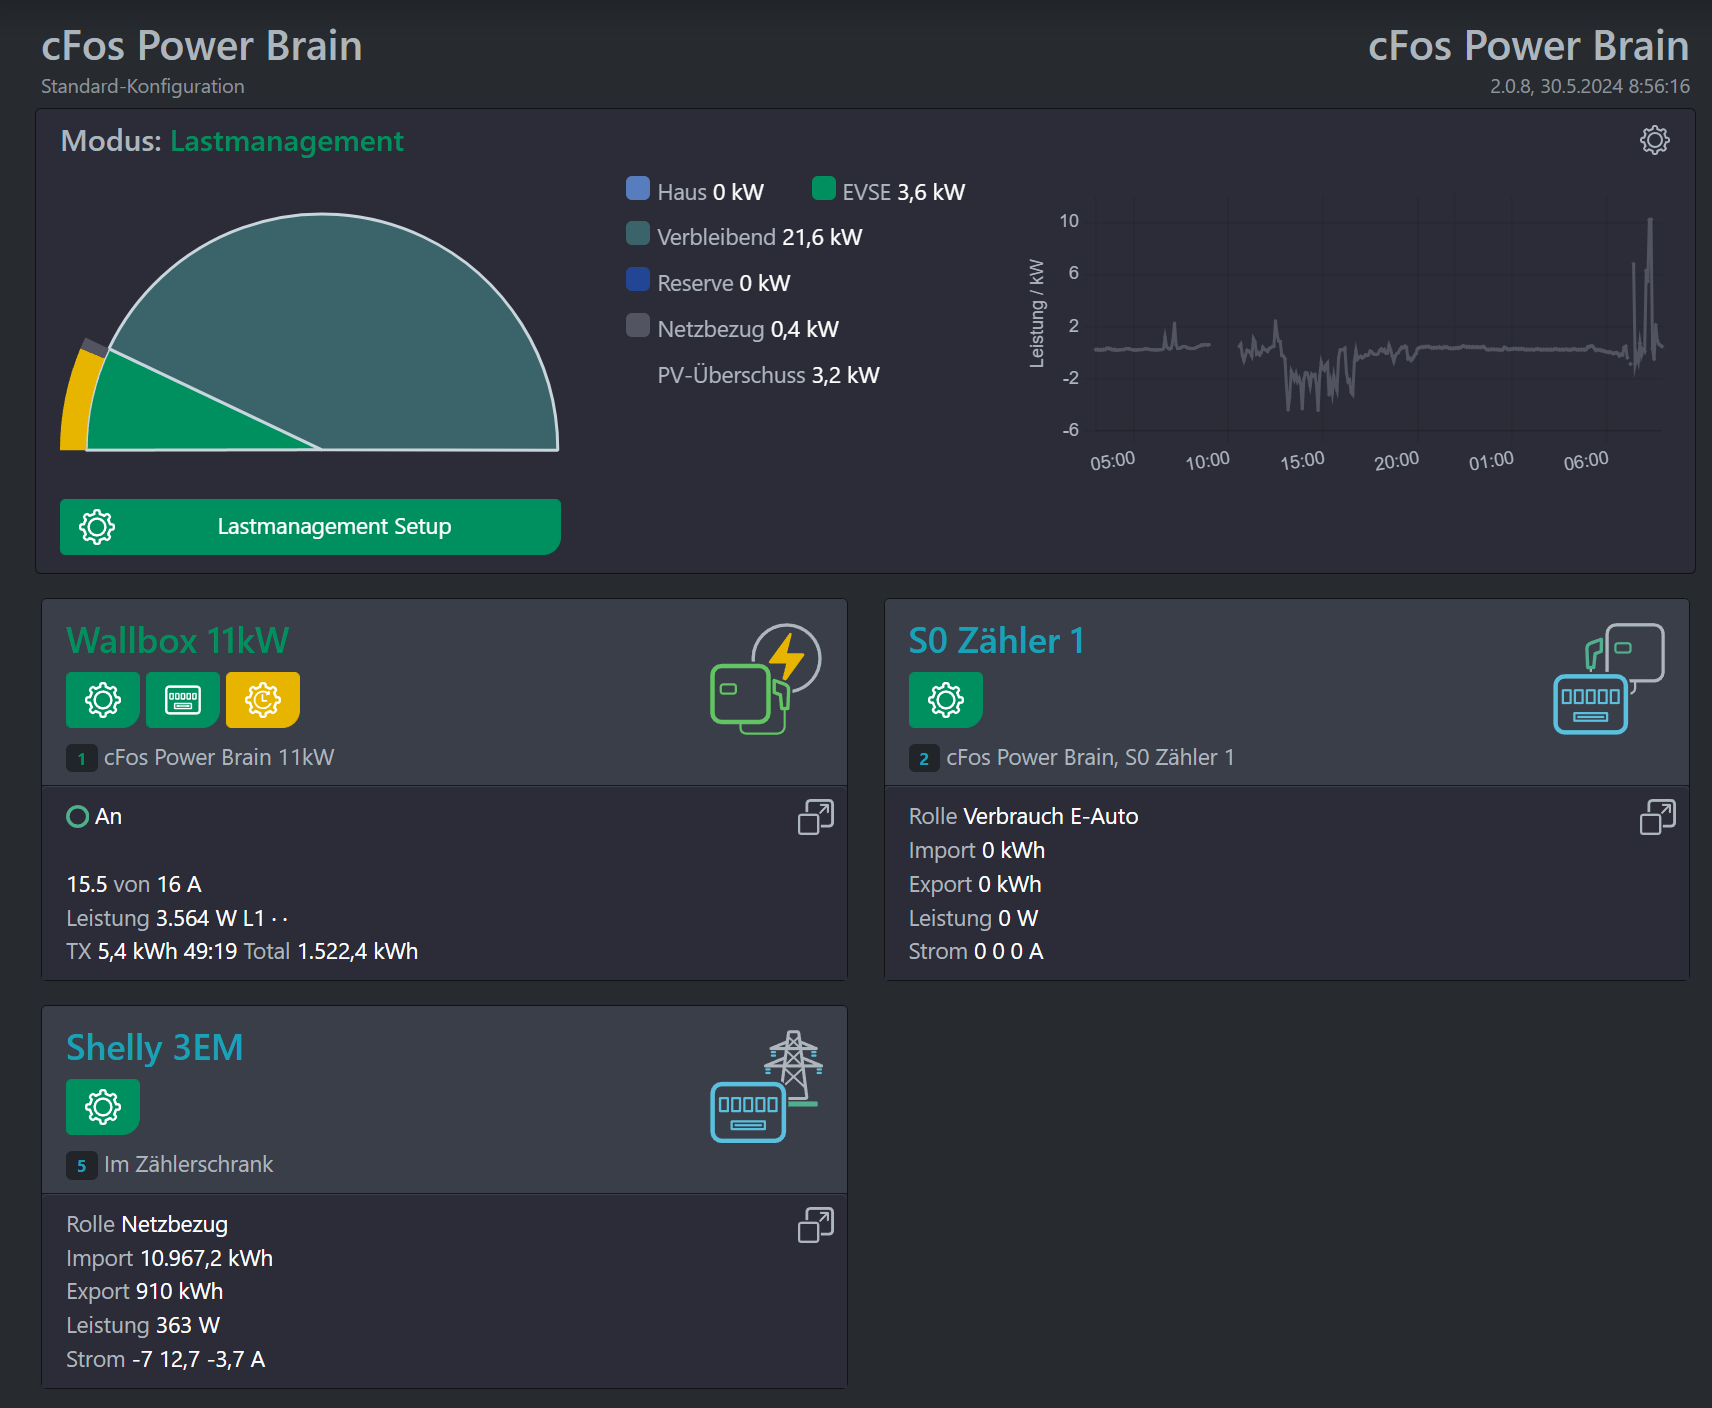Click the device number 1 badge

point(82,758)
